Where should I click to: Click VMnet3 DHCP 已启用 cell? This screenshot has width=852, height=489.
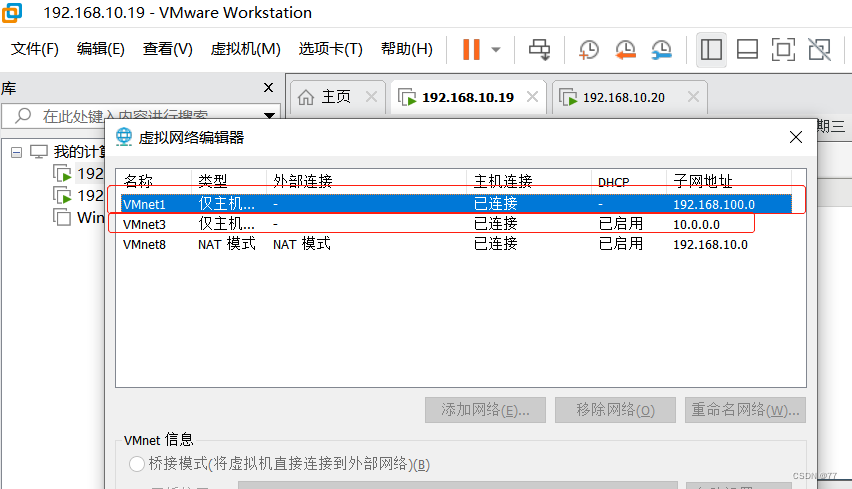coord(621,224)
